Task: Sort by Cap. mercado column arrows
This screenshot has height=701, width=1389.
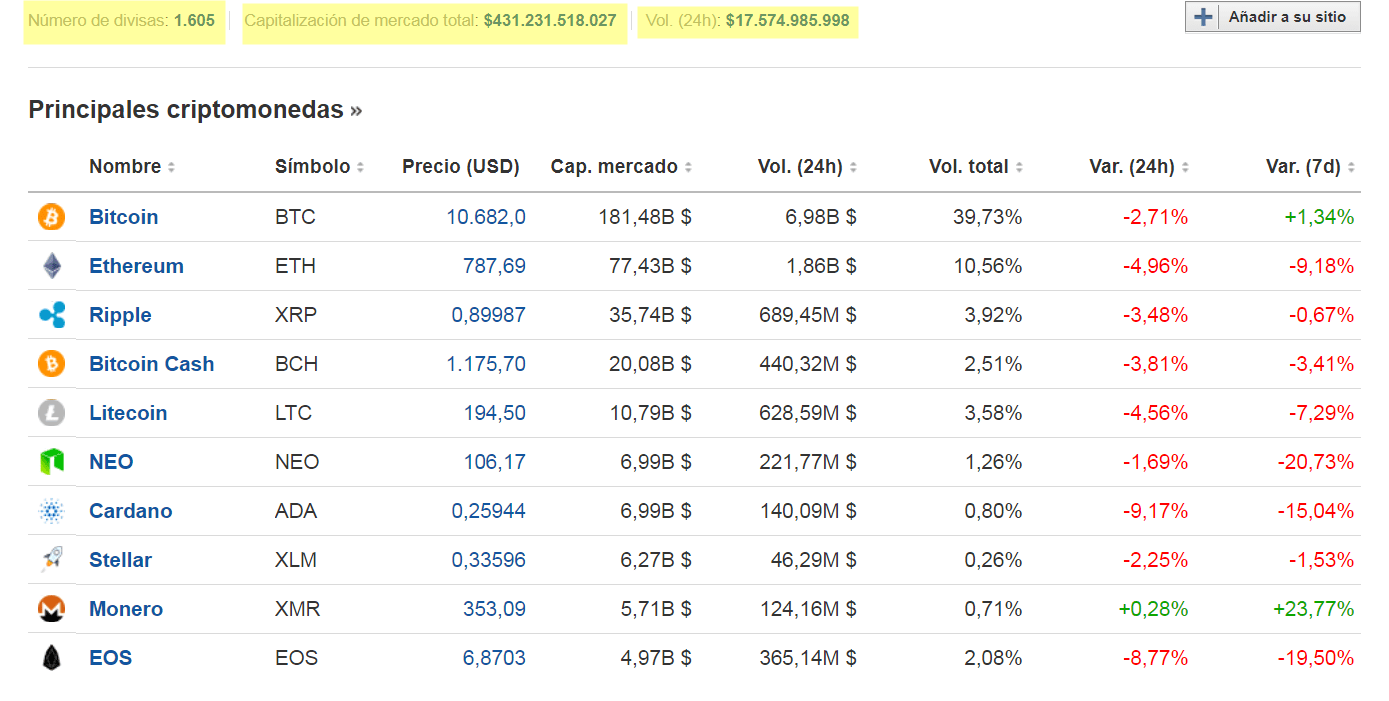Action: click(689, 168)
